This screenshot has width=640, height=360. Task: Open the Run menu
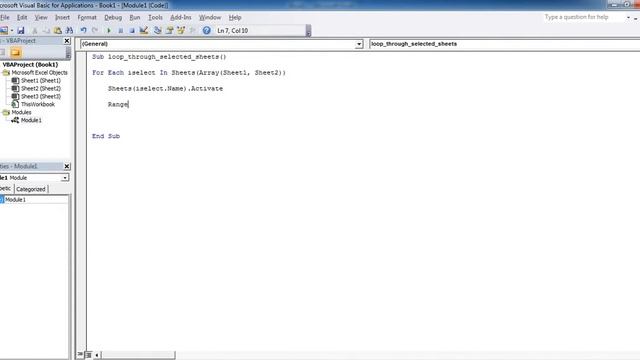pyautogui.click(x=135, y=18)
